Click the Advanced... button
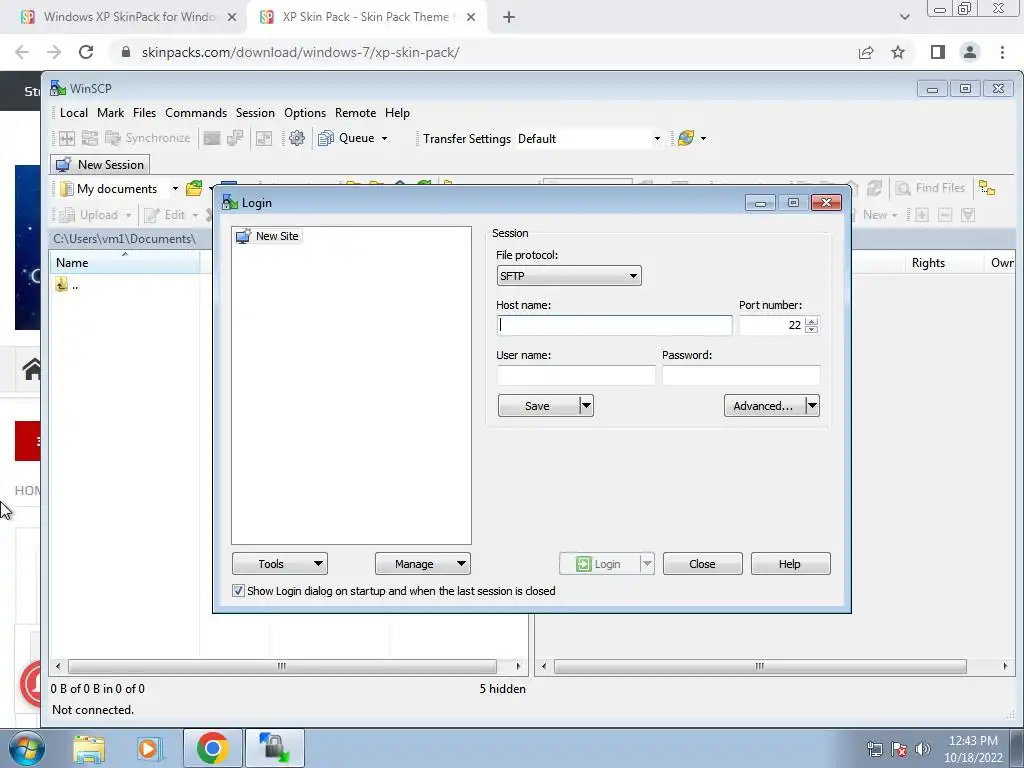 (x=764, y=406)
